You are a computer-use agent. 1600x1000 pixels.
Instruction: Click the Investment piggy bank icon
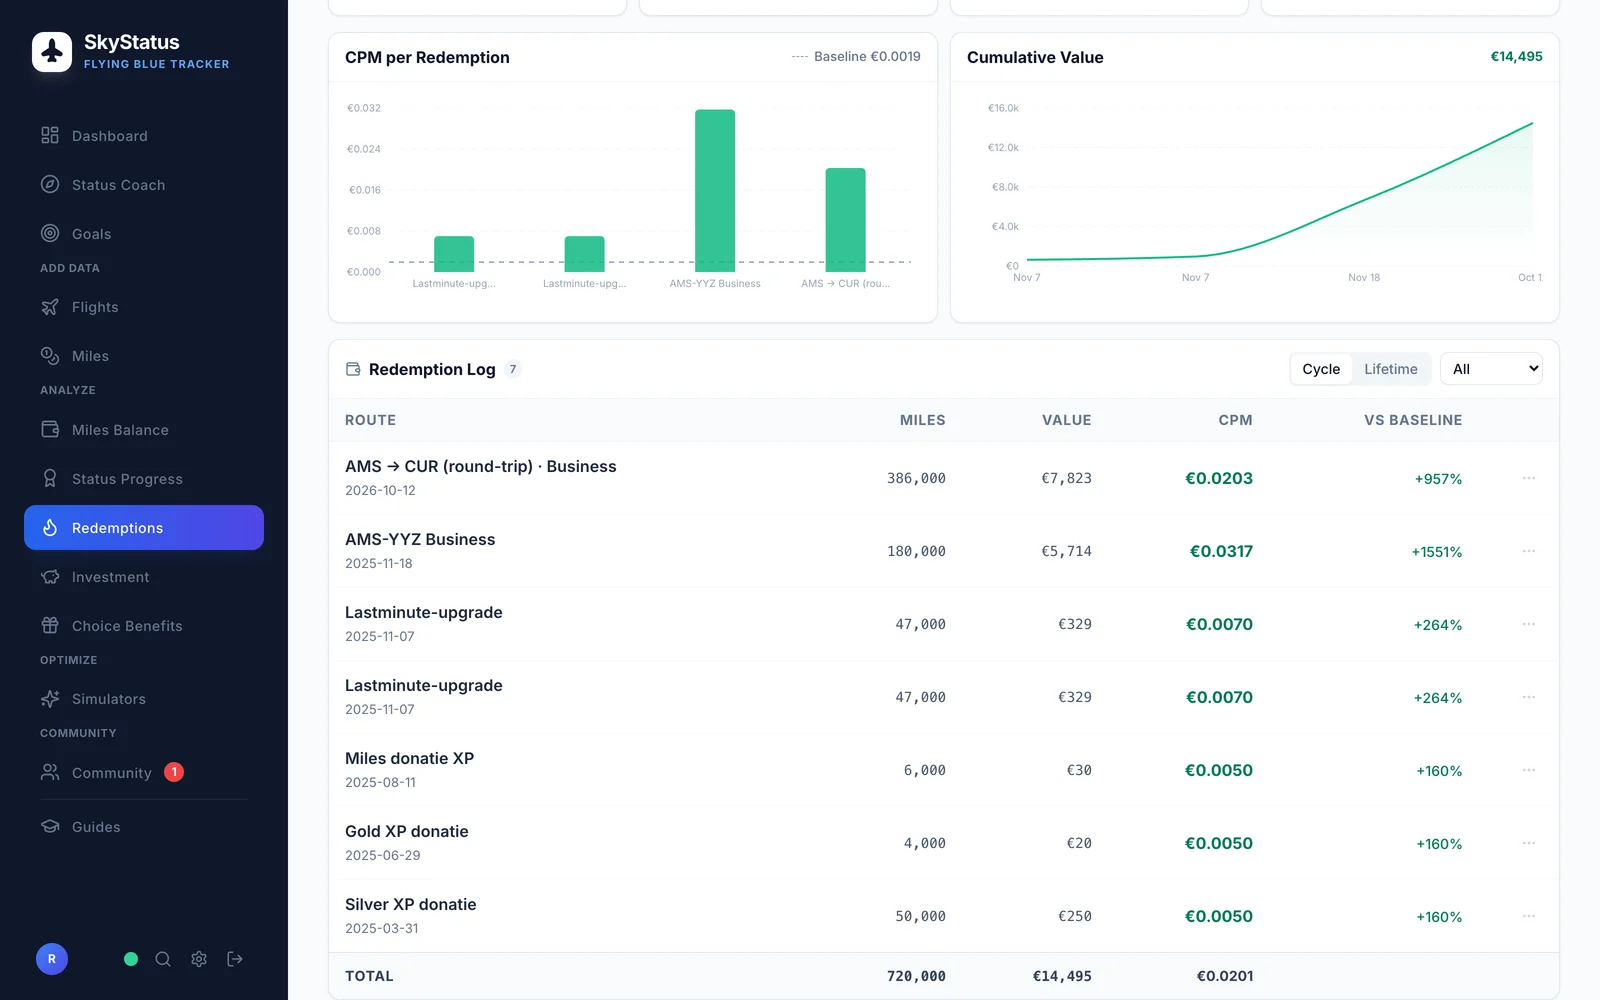(x=50, y=577)
